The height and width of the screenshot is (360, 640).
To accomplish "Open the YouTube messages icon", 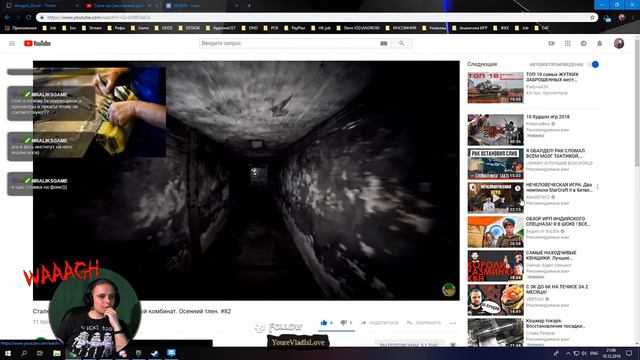I will (x=584, y=43).
